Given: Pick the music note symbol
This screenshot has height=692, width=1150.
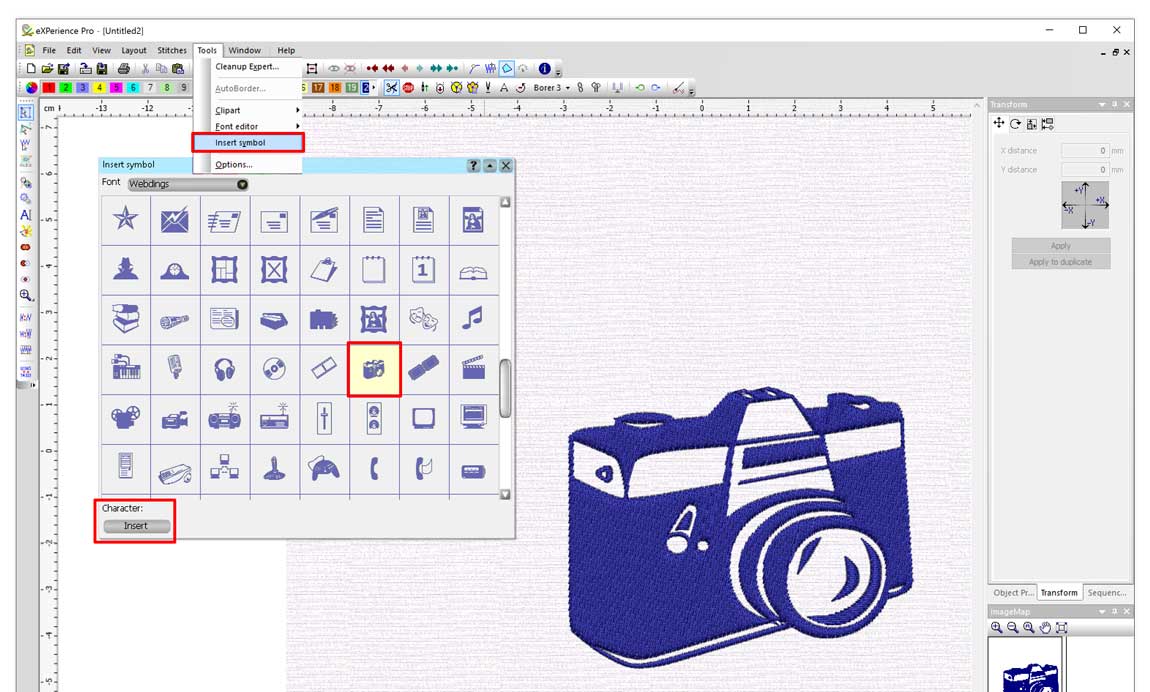Looking at the screenshot, I should point(473,319).
